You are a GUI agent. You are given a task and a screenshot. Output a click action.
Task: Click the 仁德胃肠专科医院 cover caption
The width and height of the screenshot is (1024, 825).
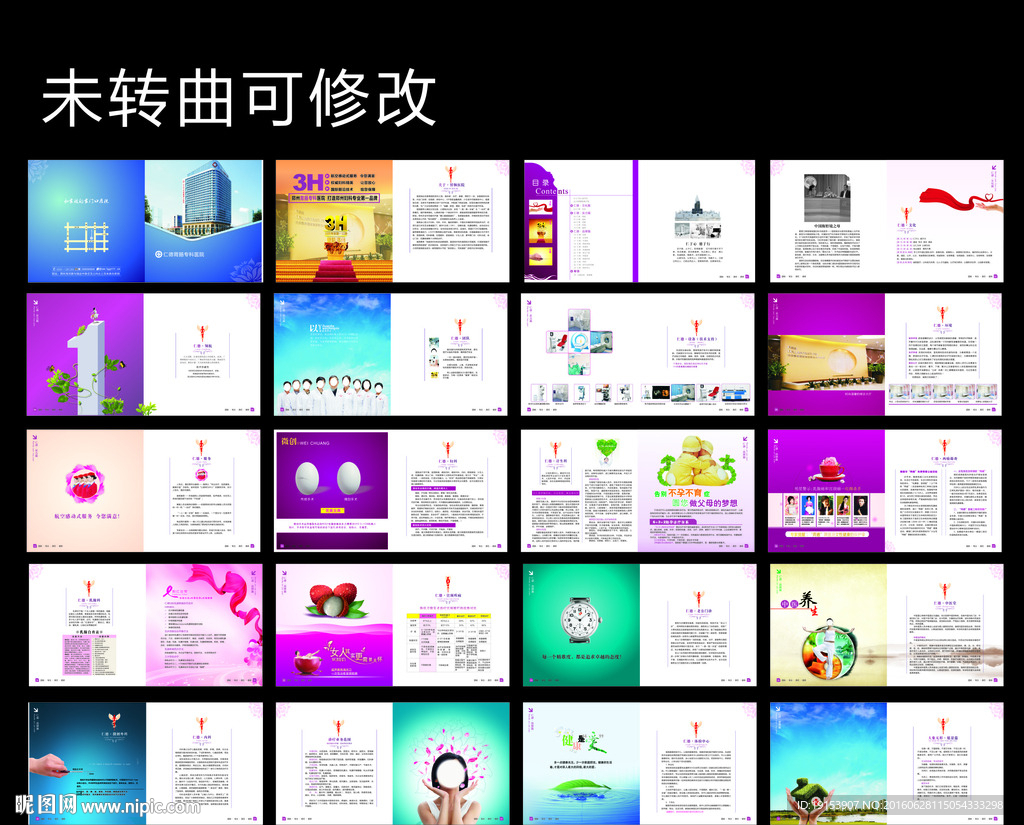180,254
